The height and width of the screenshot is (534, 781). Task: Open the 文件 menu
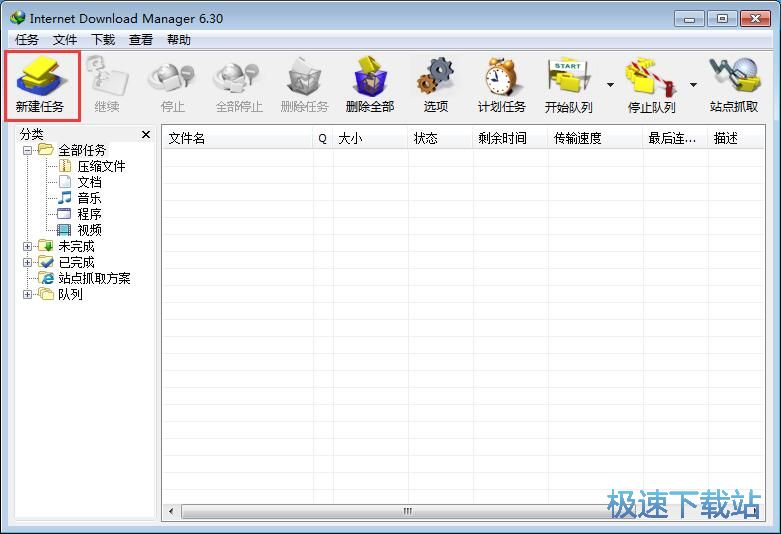point(65,40)
